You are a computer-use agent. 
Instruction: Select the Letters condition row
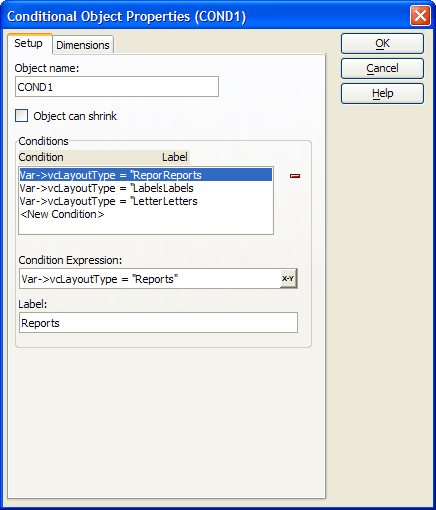pyautogui.click(x=146, y=201)
